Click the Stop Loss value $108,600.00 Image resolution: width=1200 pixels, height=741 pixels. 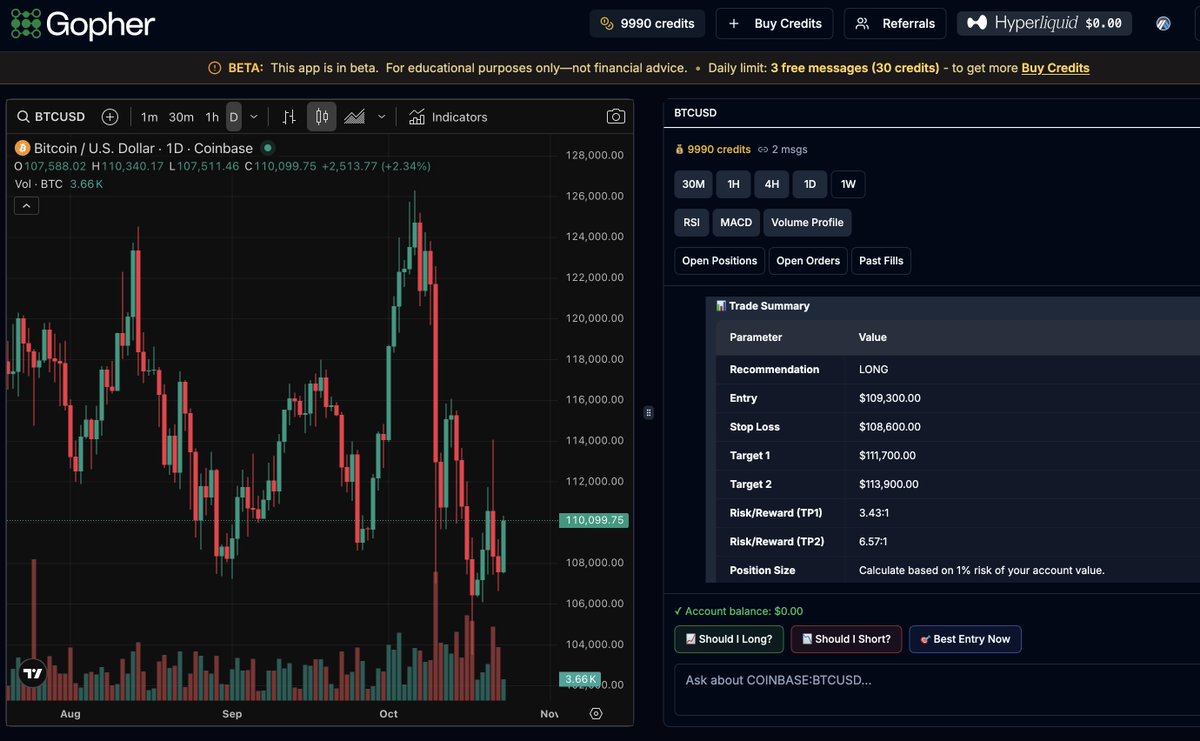pos(890,427)
